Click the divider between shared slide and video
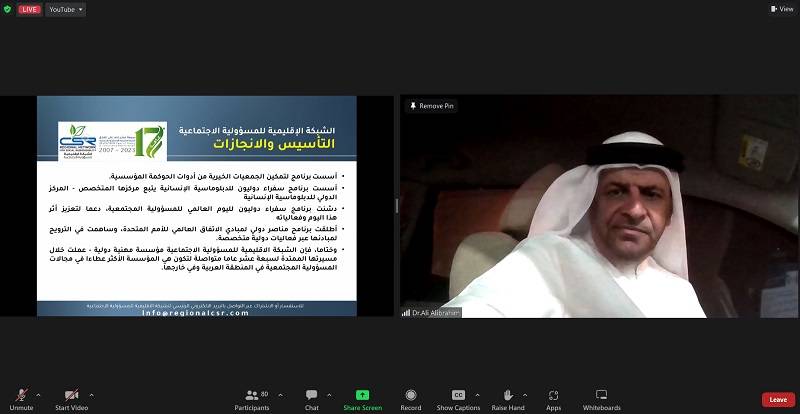Image resolution: width=800 pixels, height=414 pixels. 397,206
